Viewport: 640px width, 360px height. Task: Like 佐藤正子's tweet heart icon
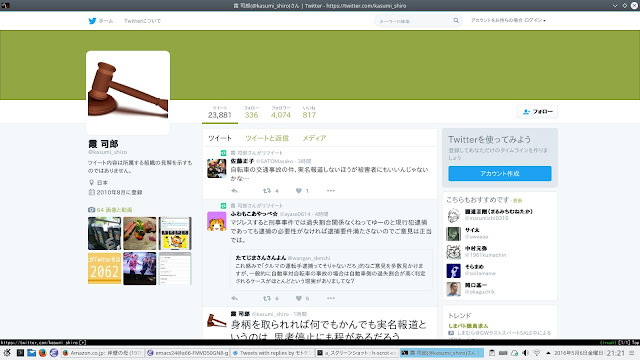click(x=299, y=191)
